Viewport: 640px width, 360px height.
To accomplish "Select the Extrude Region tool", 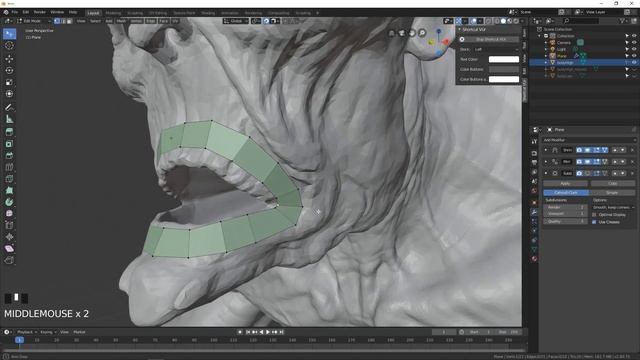I will click(x=9, y=132).
